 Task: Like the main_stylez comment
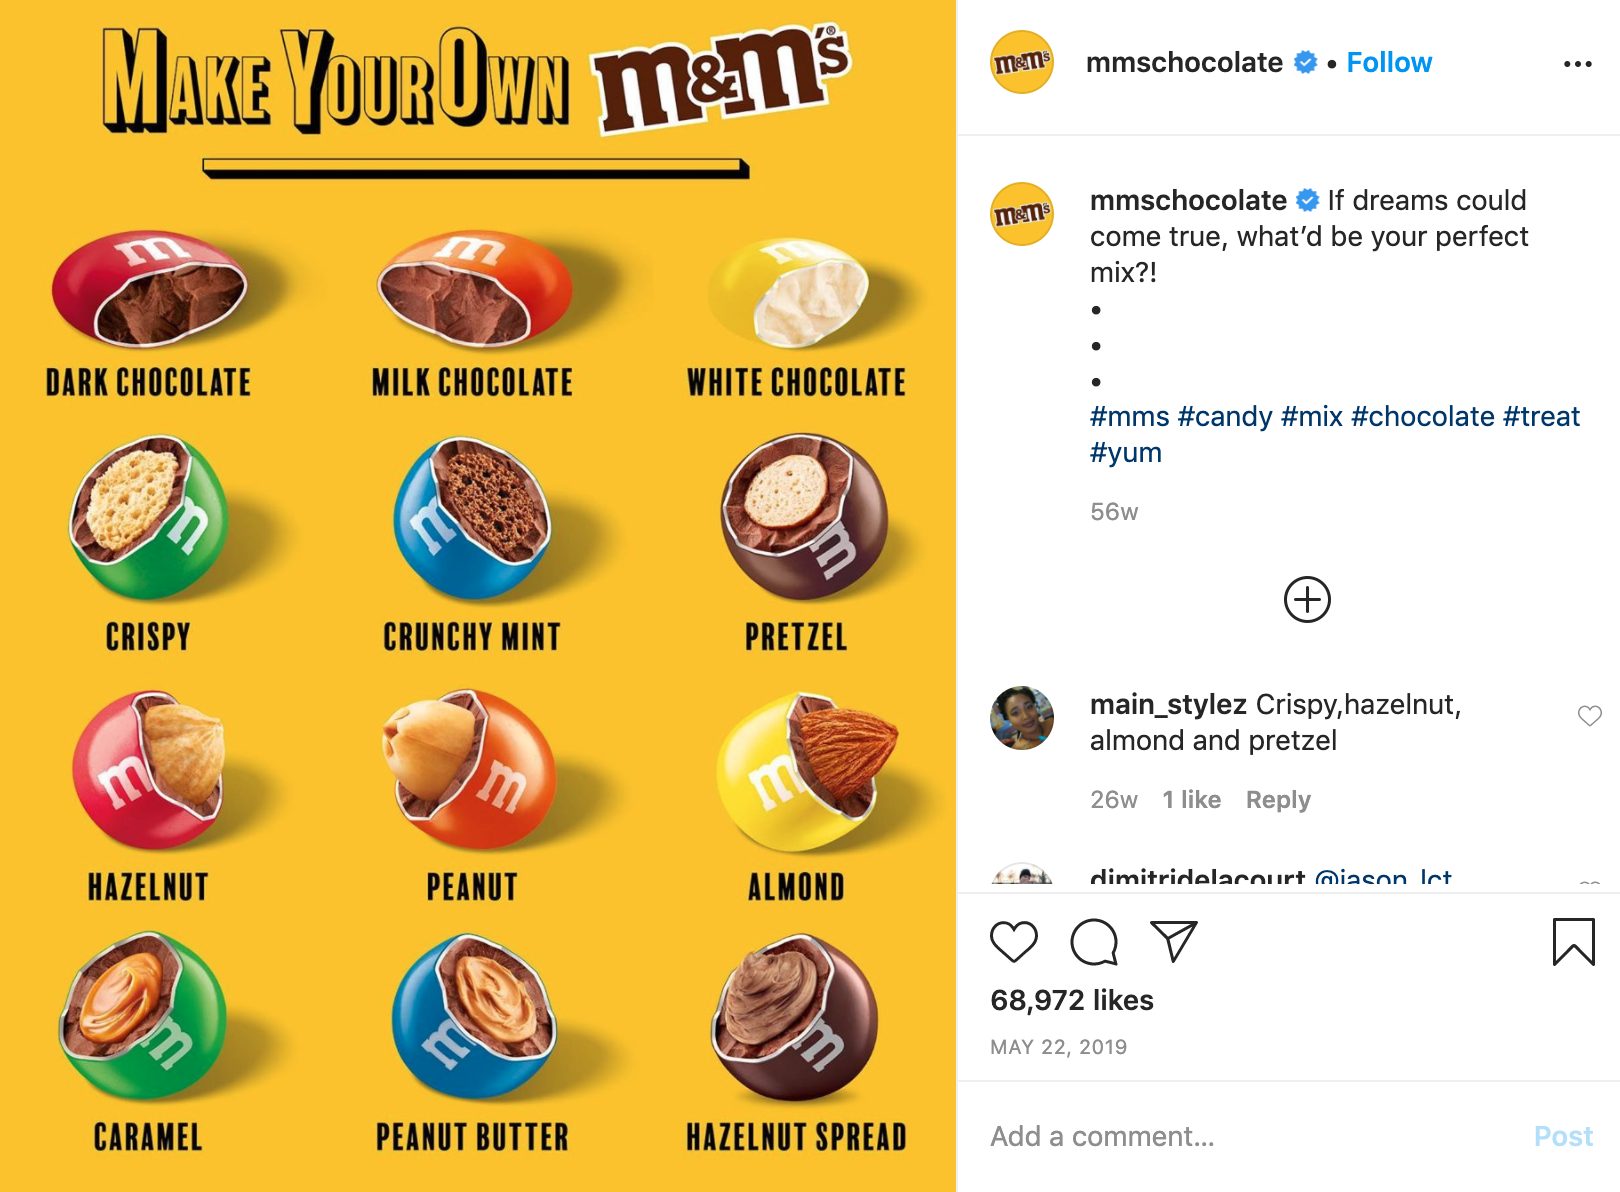1589,716
